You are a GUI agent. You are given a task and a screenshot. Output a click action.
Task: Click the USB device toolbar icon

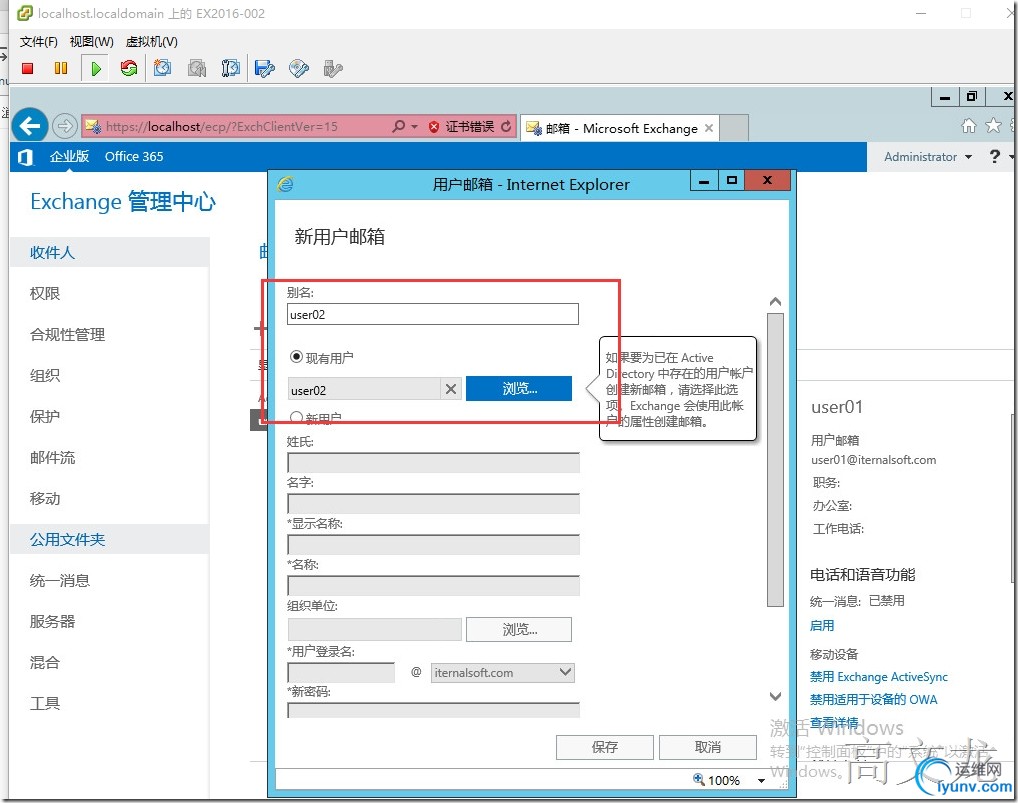tap(333, 68)
